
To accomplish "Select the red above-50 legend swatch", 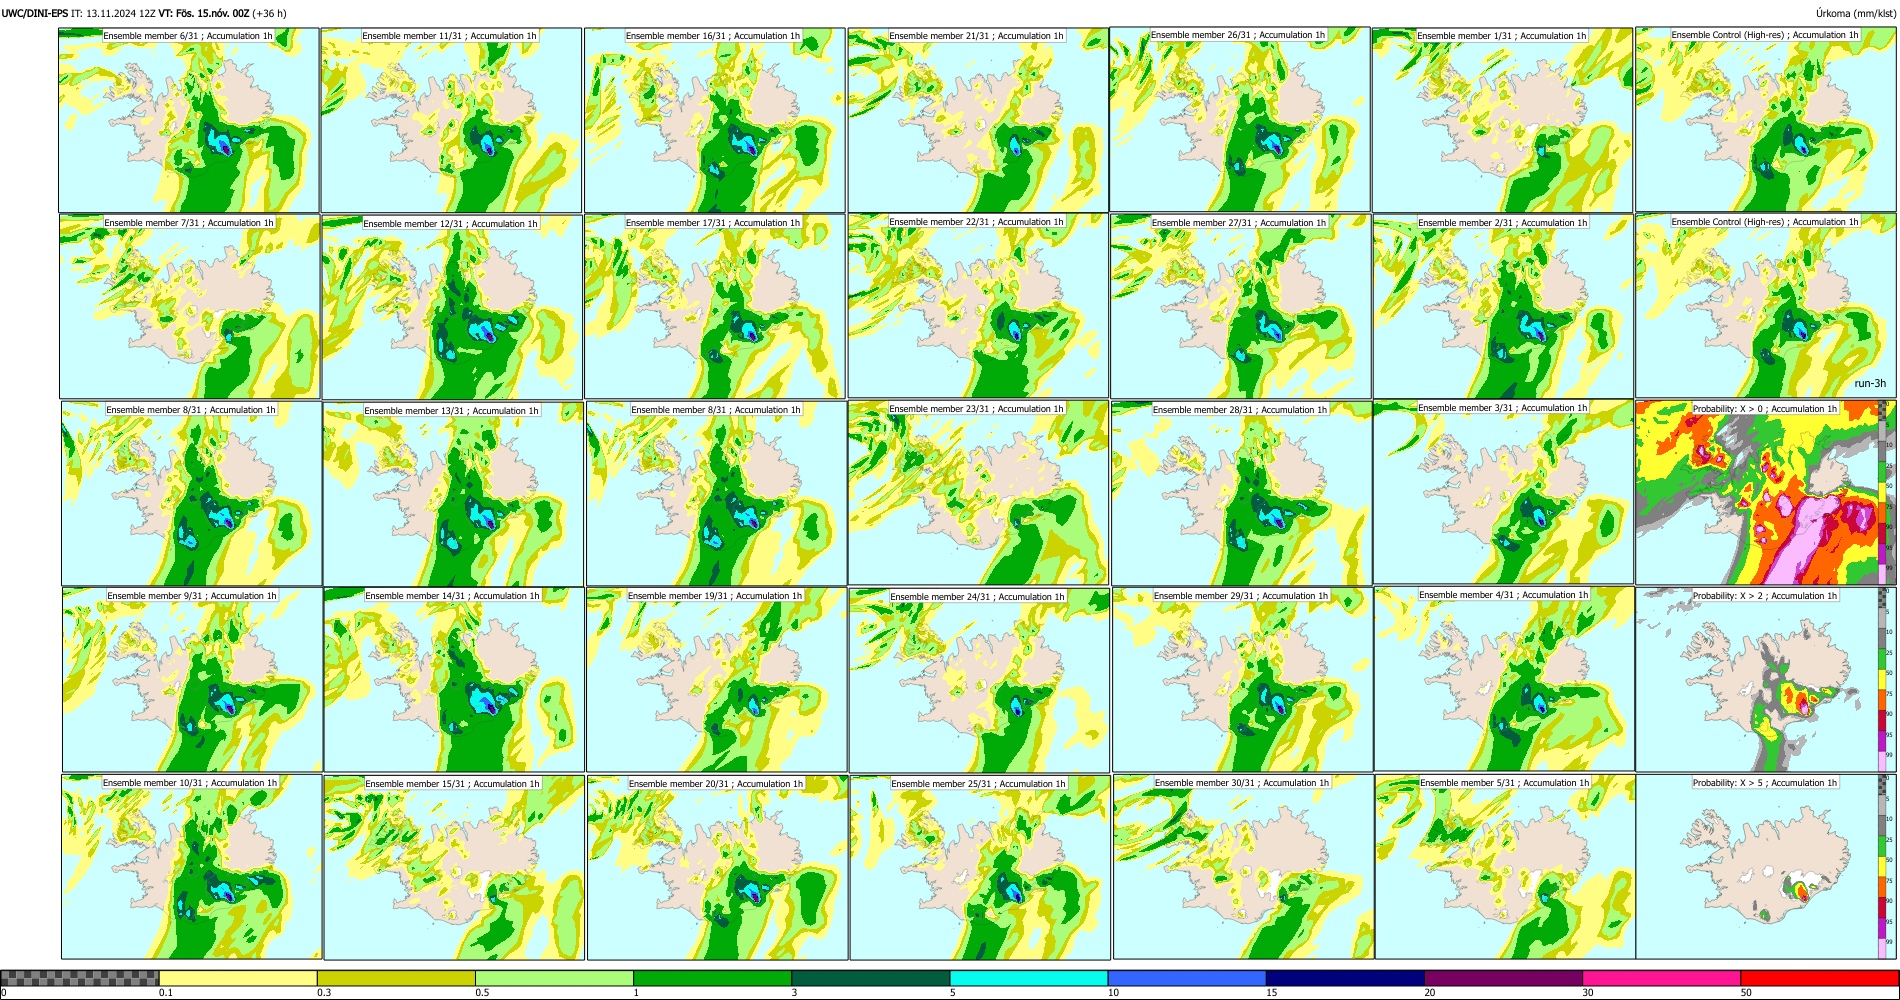I will (x=1819, y=978).
